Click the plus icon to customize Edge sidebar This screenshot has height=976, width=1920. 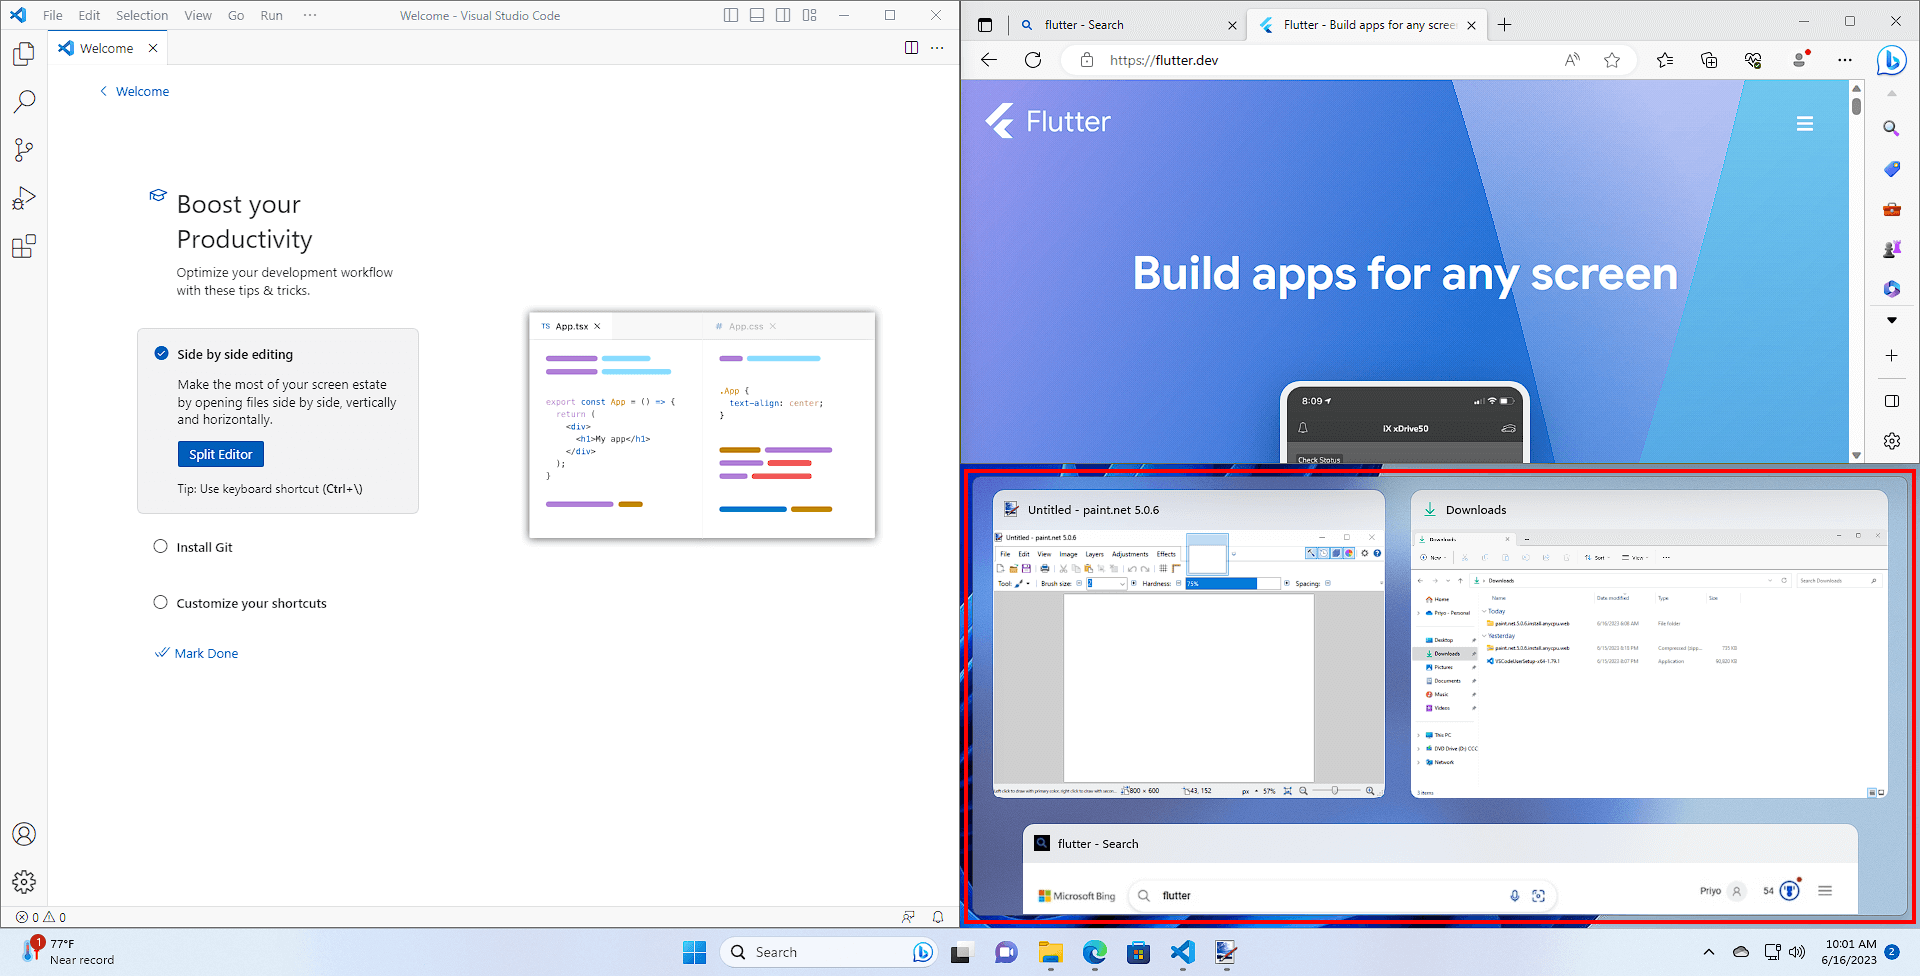click(1891, 355)
